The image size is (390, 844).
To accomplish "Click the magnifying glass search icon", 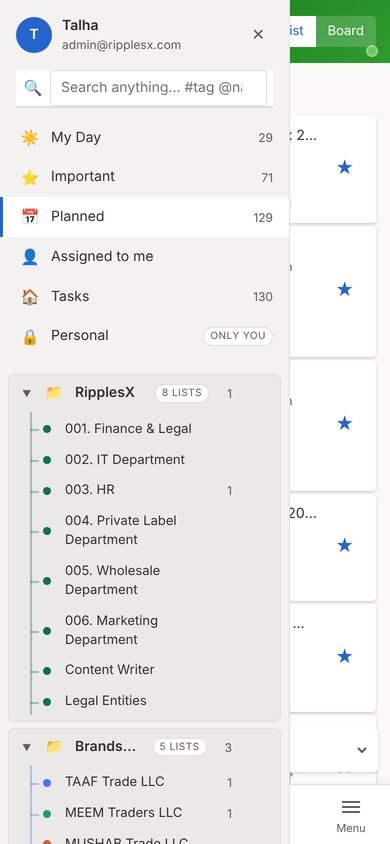I will point(33,88).
